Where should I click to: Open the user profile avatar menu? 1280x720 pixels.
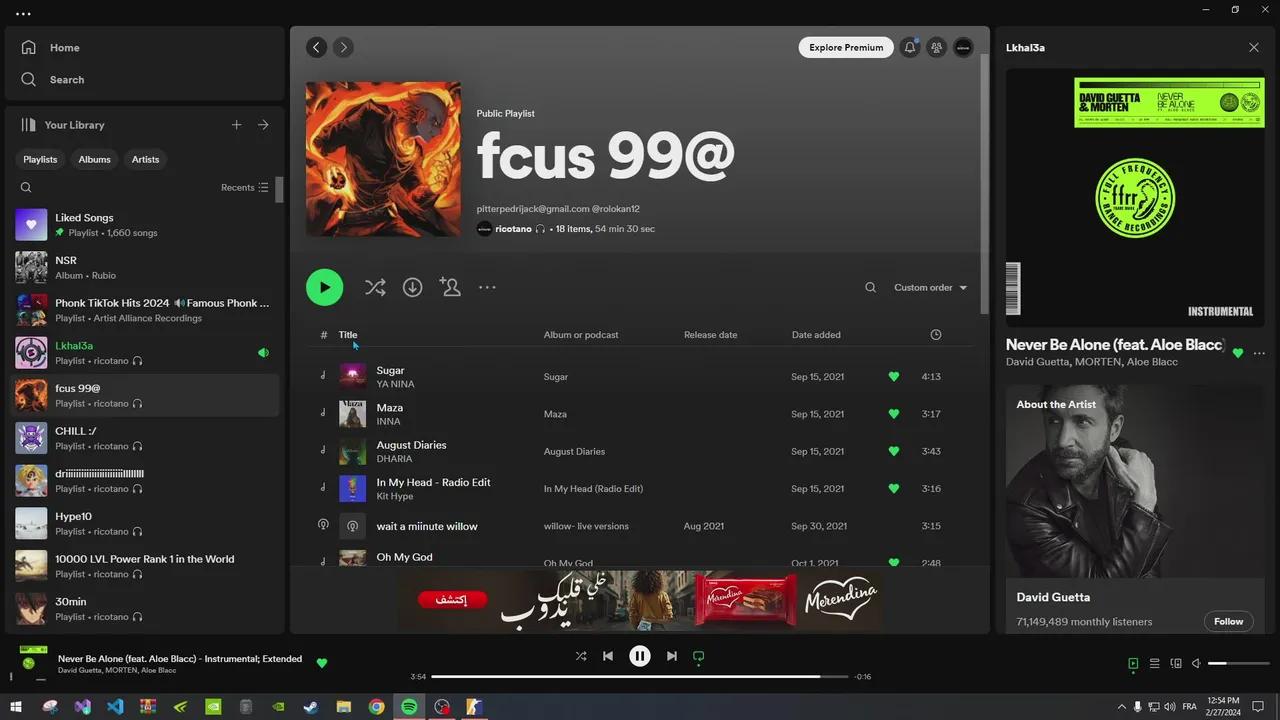coord(963,47)
